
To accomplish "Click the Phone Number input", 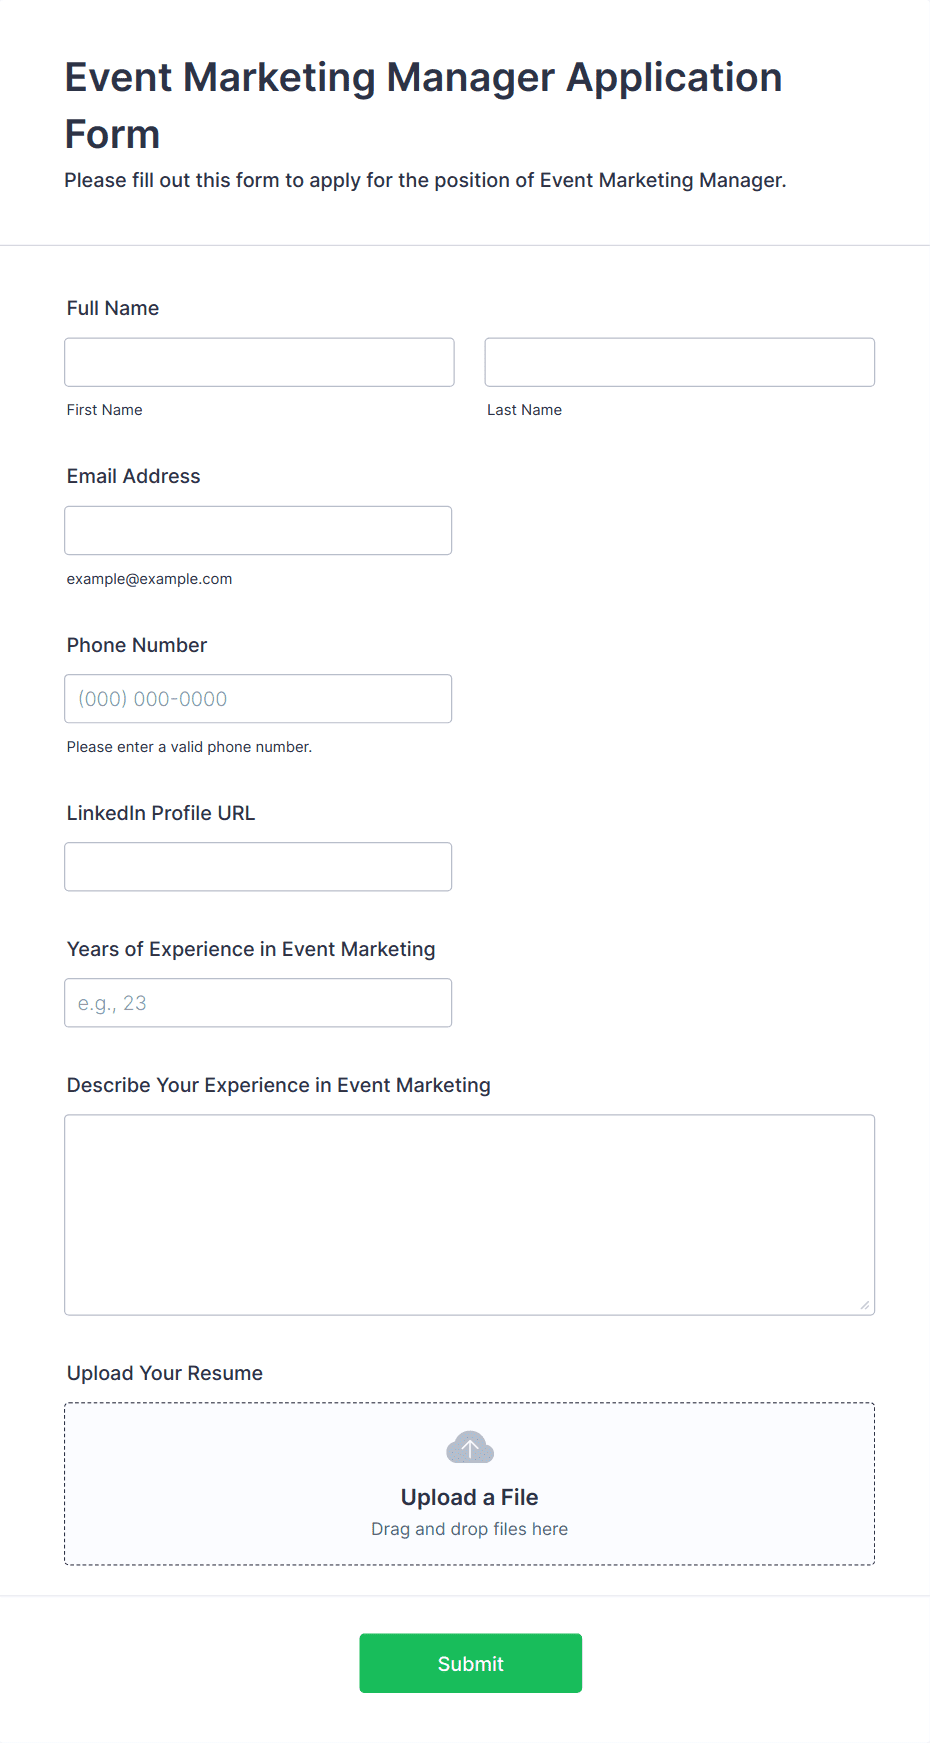I will pyautogui.click(x=258, y=699).
